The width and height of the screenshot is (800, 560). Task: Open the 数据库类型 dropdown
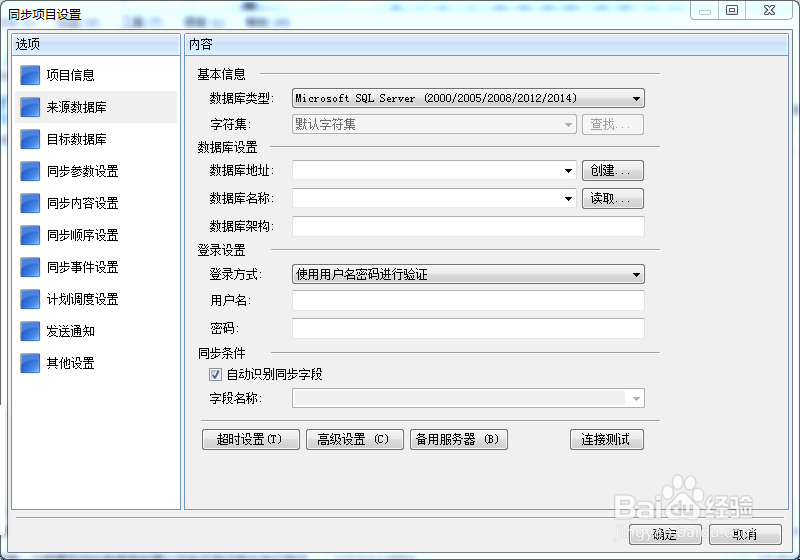468,98
